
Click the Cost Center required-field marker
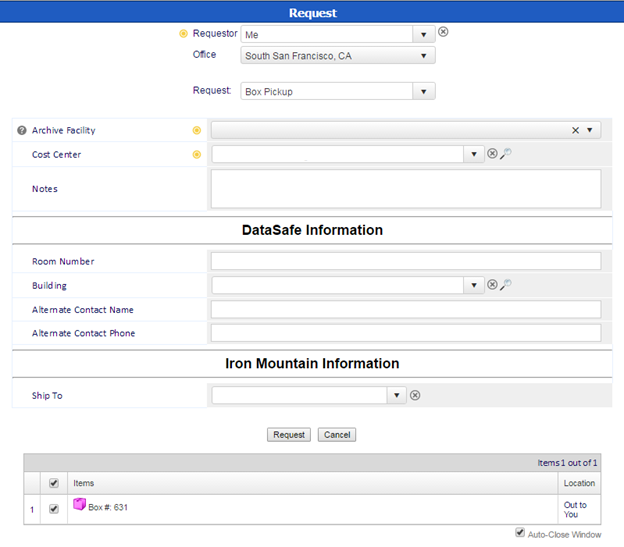point(197,154)
